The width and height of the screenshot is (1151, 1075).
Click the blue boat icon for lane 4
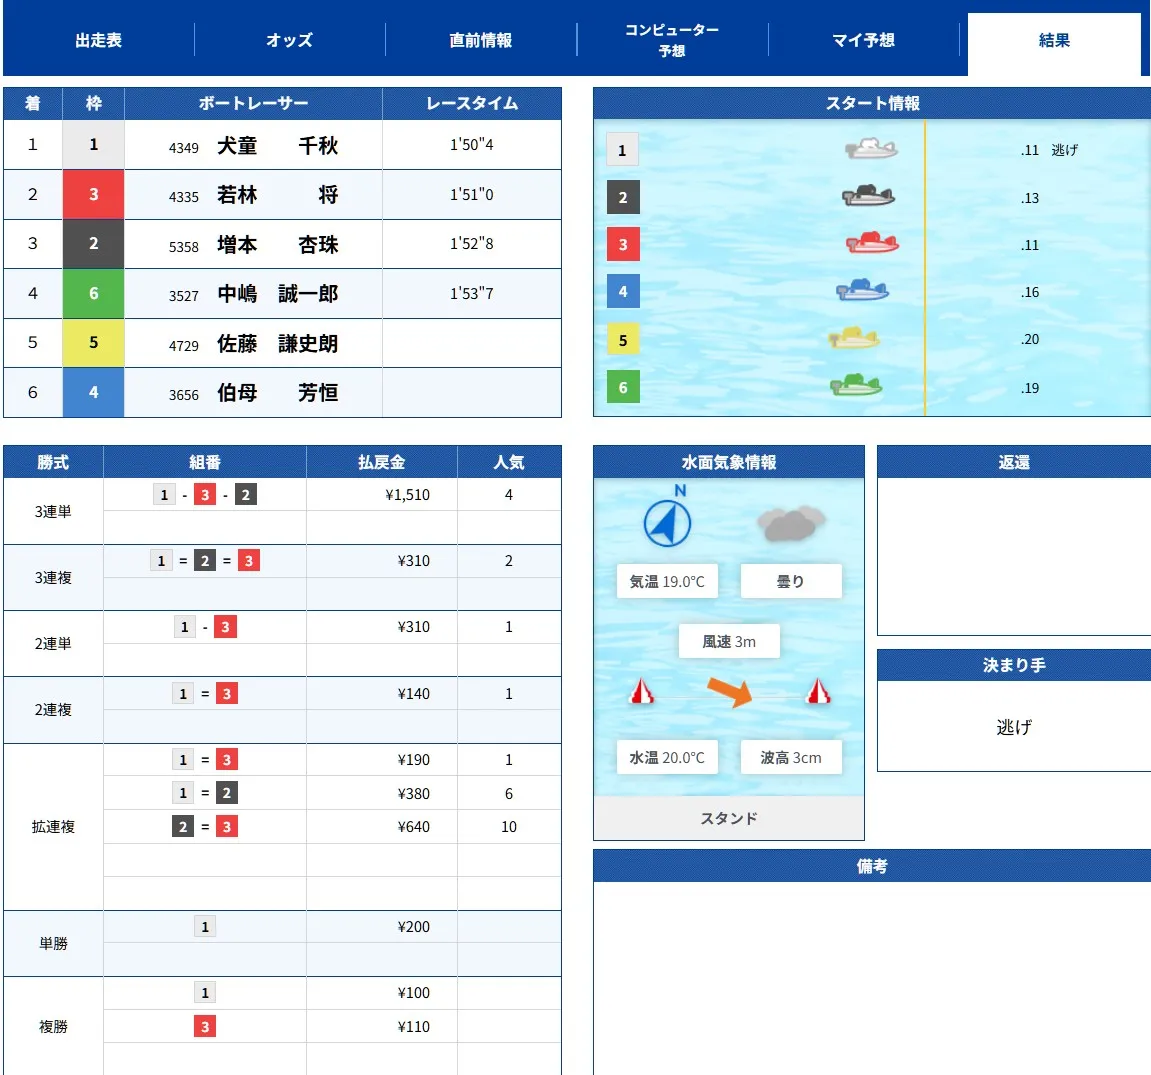(x=866, y=291)
